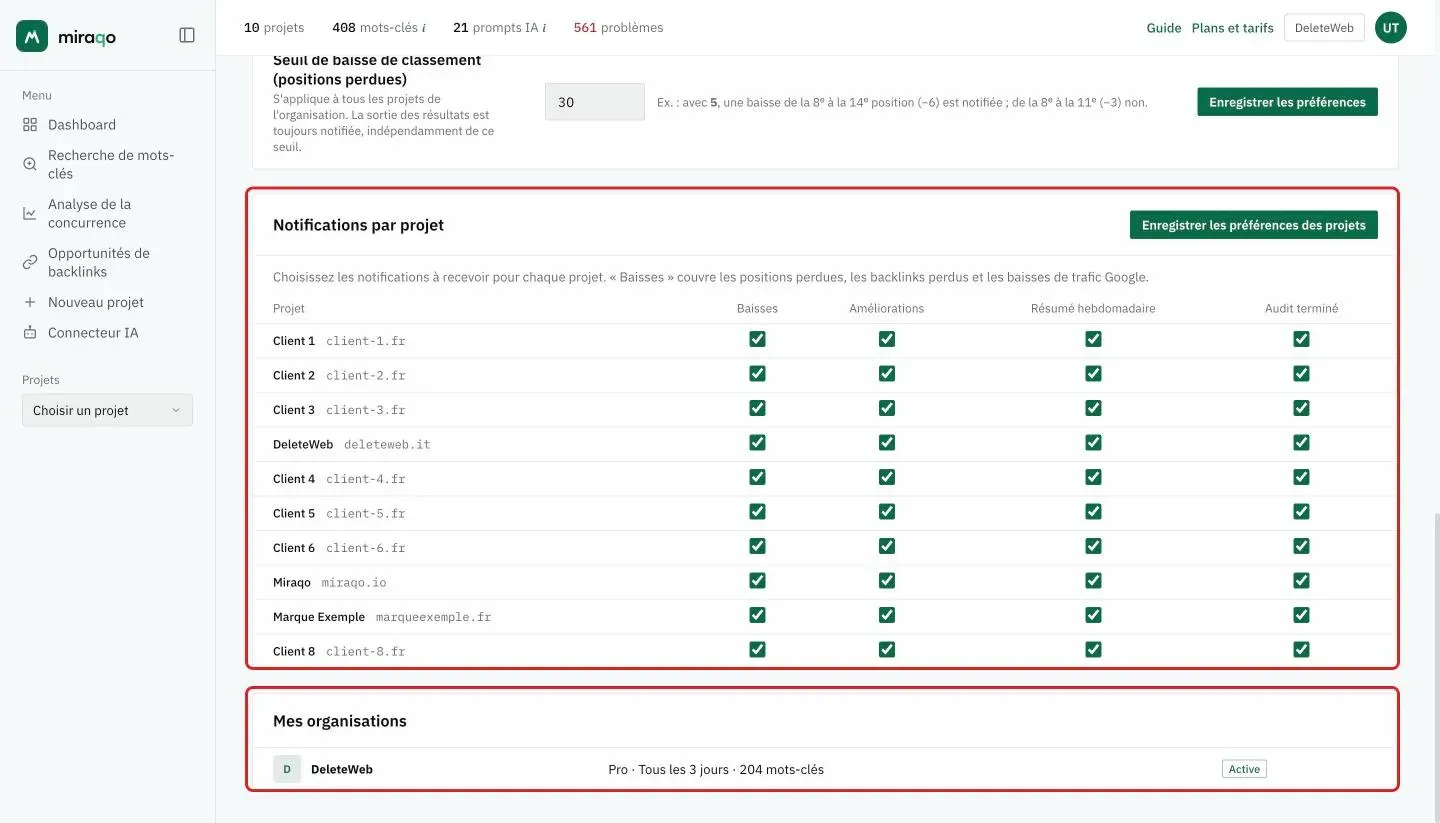Open the Guide link
This screenshot has width=1440, height=823.
1164,28
